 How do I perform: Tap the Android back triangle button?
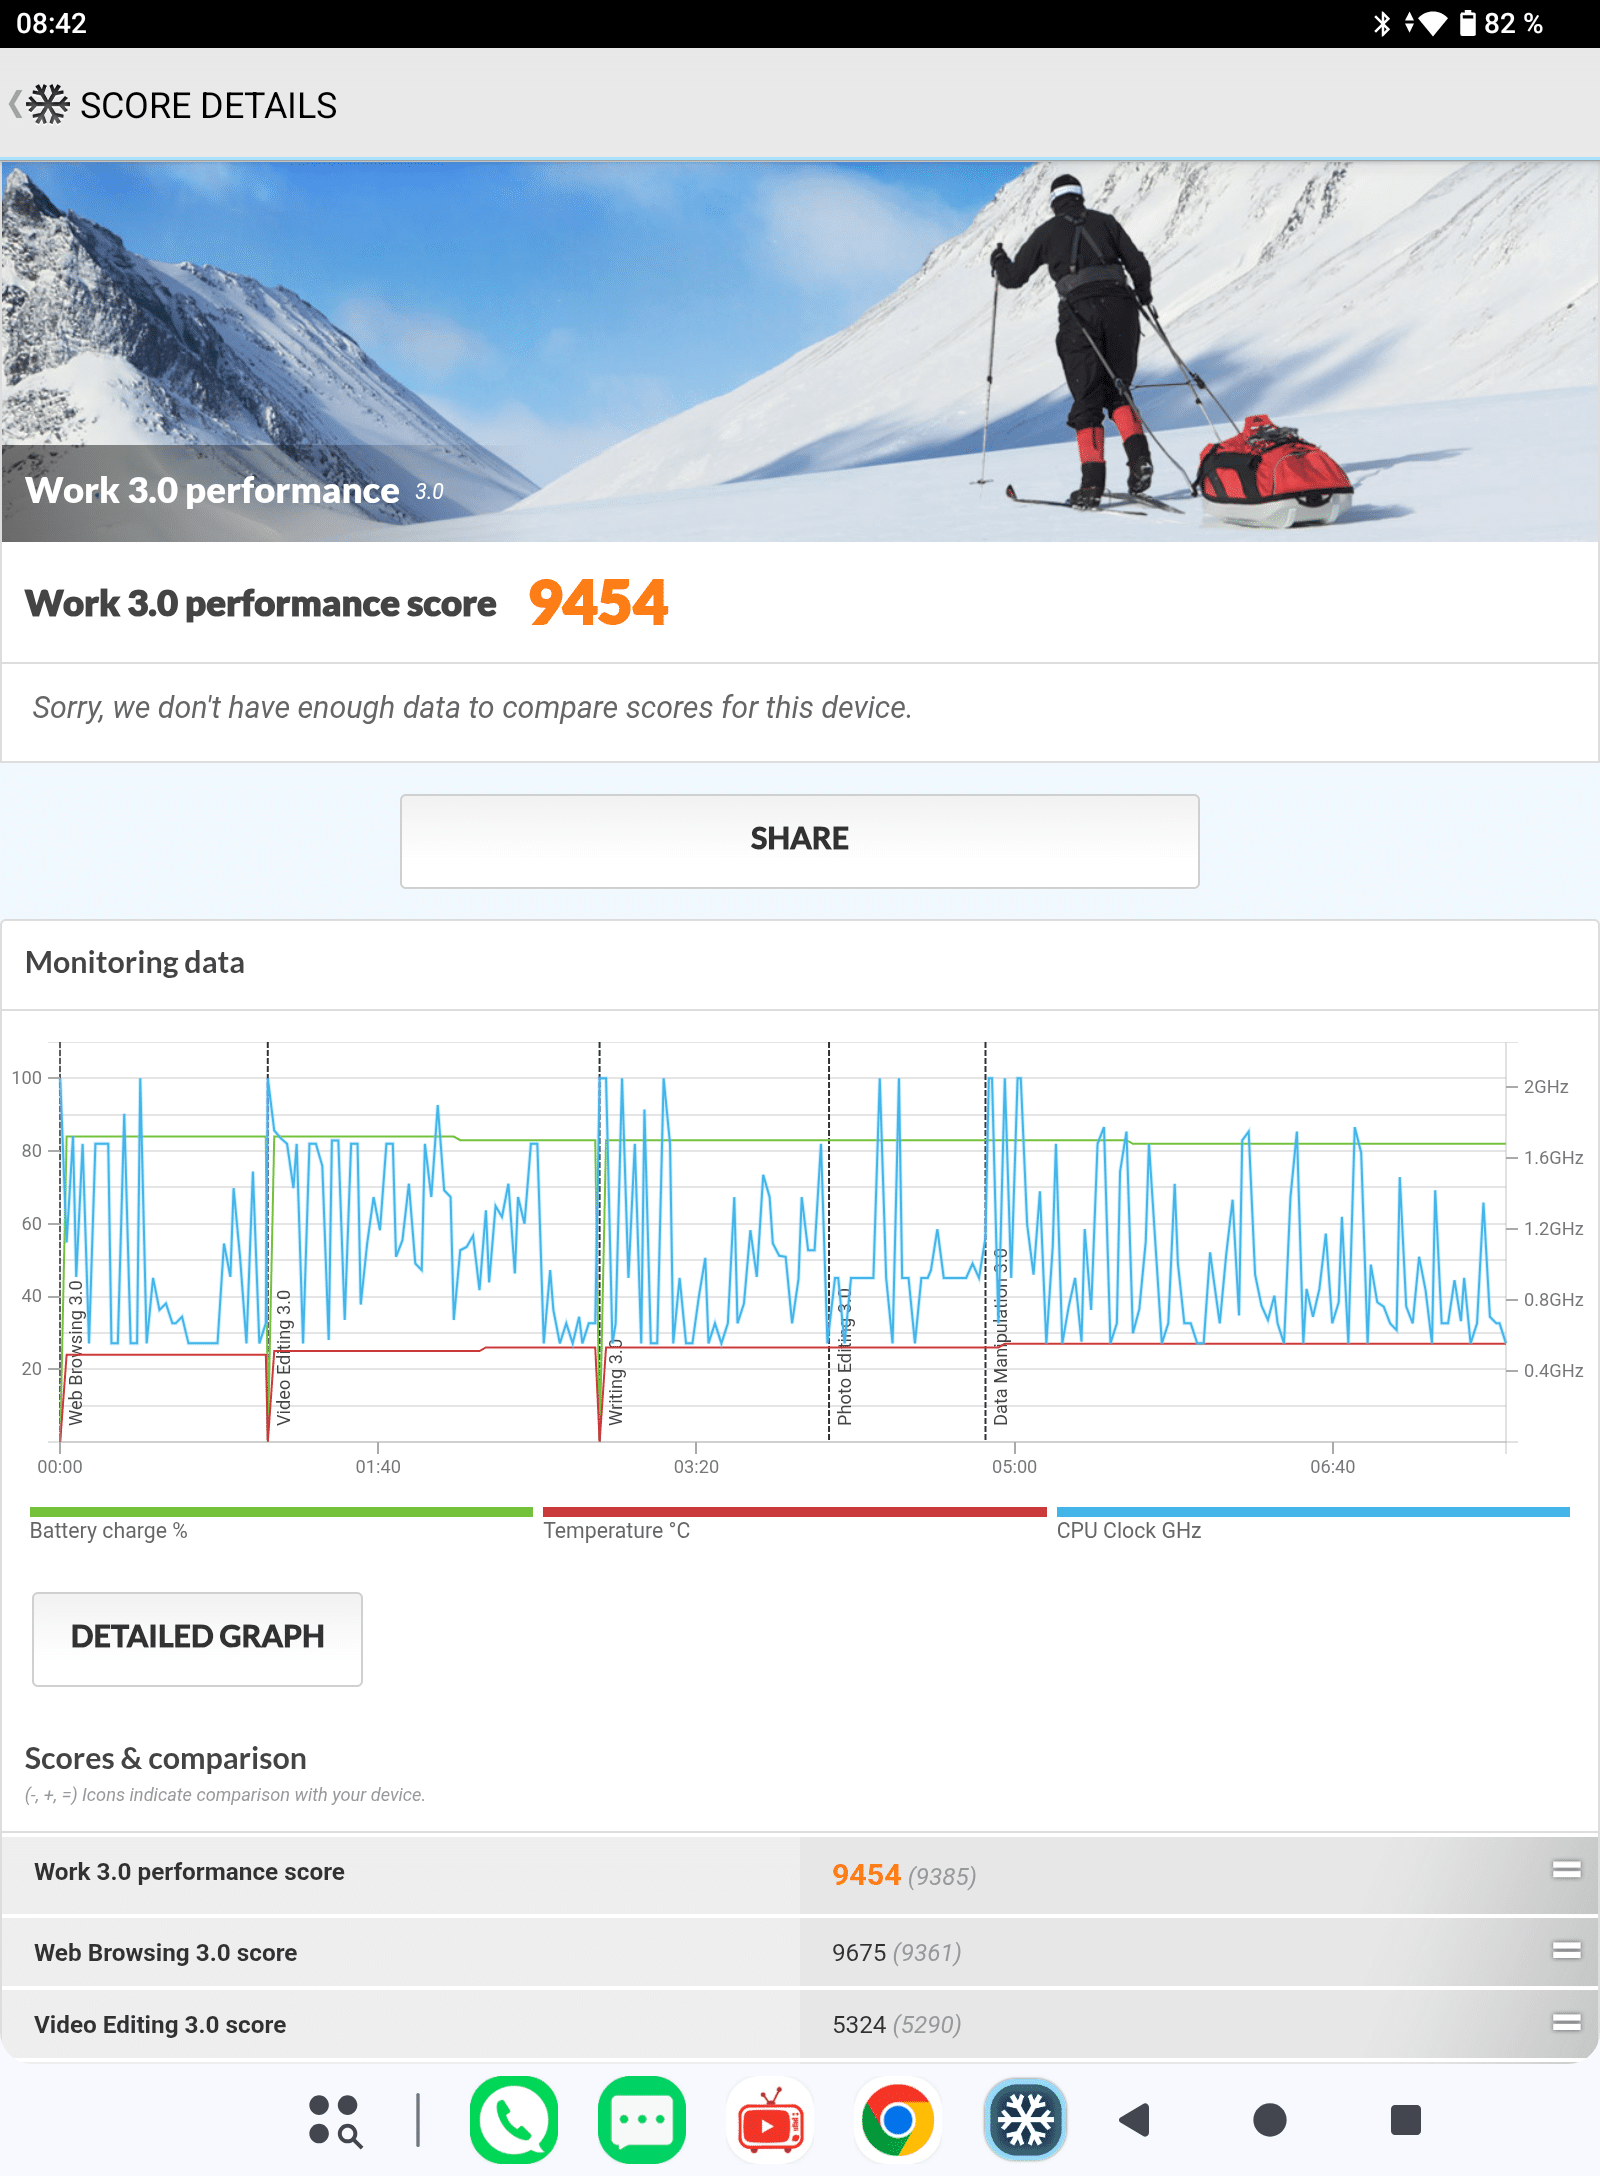1135,2120
